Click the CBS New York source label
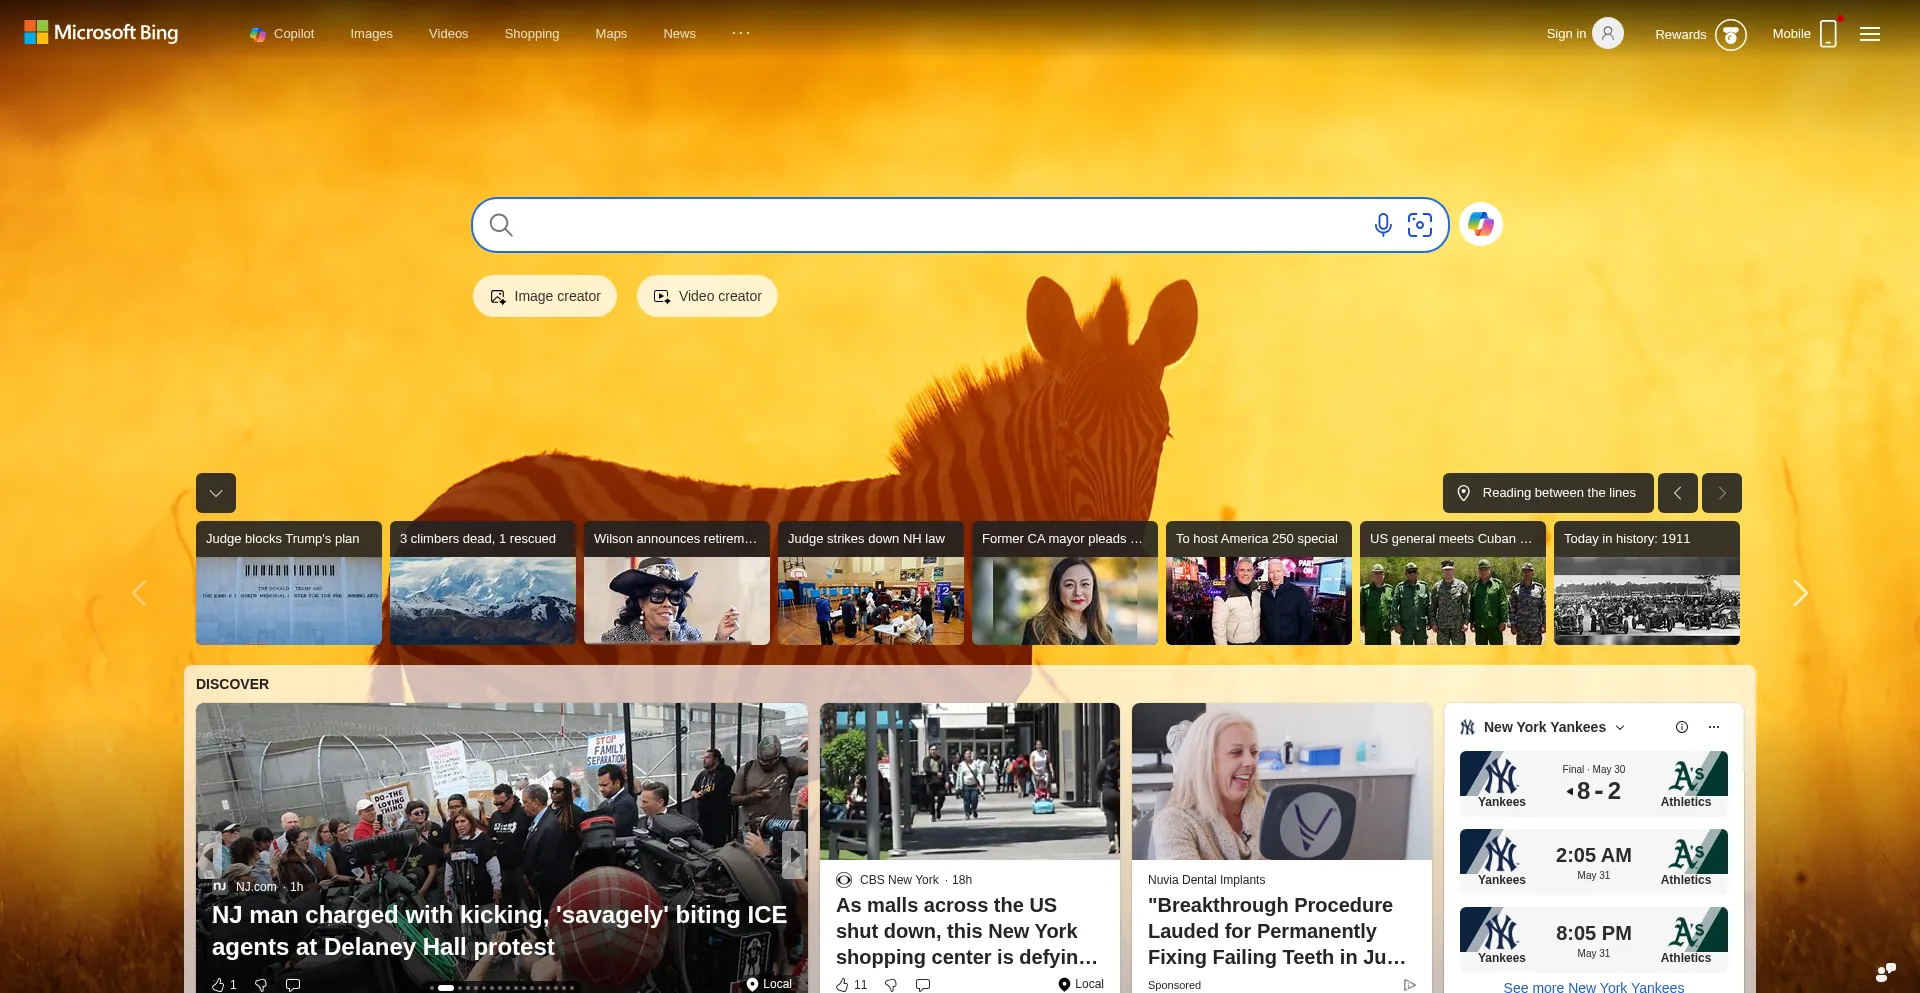The width and height of the screenshot is (1920, 993). pyautogui.click(x=899, y=880)
